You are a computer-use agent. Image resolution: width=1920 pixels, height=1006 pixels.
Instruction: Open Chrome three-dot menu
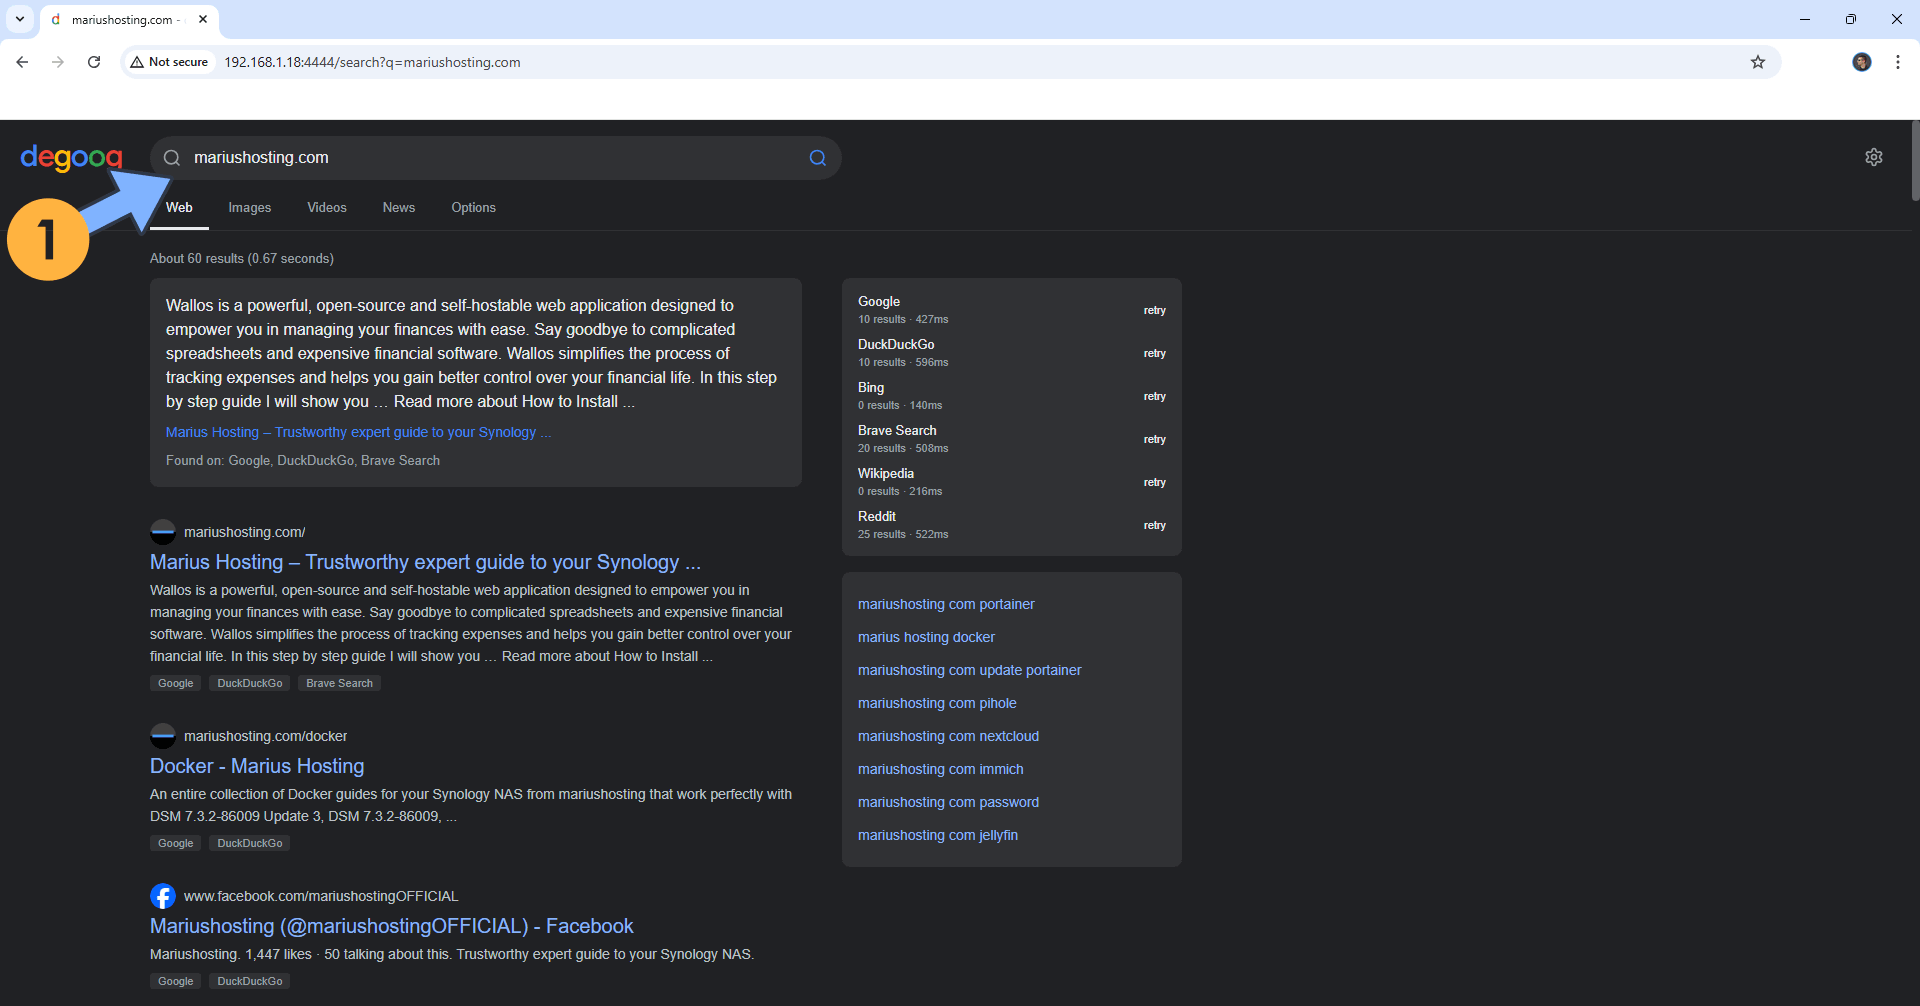1897,62
